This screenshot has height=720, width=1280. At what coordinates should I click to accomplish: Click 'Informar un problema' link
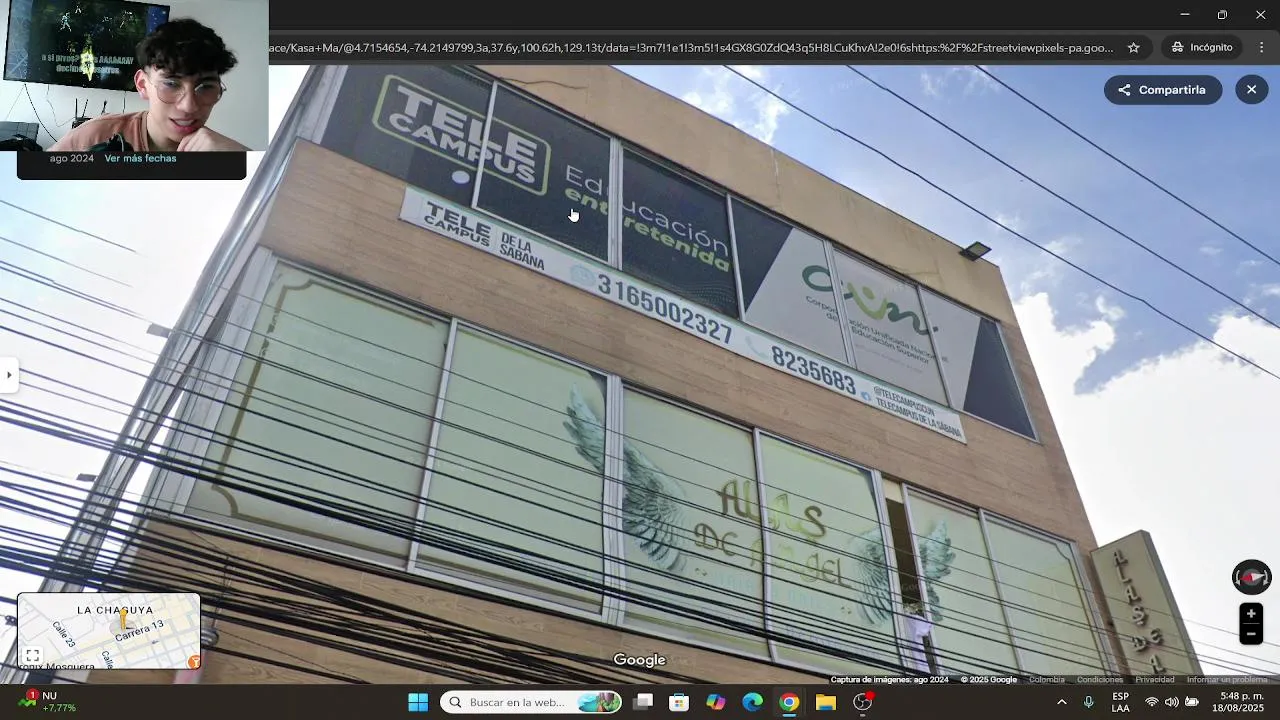(x=1227, y=680)
